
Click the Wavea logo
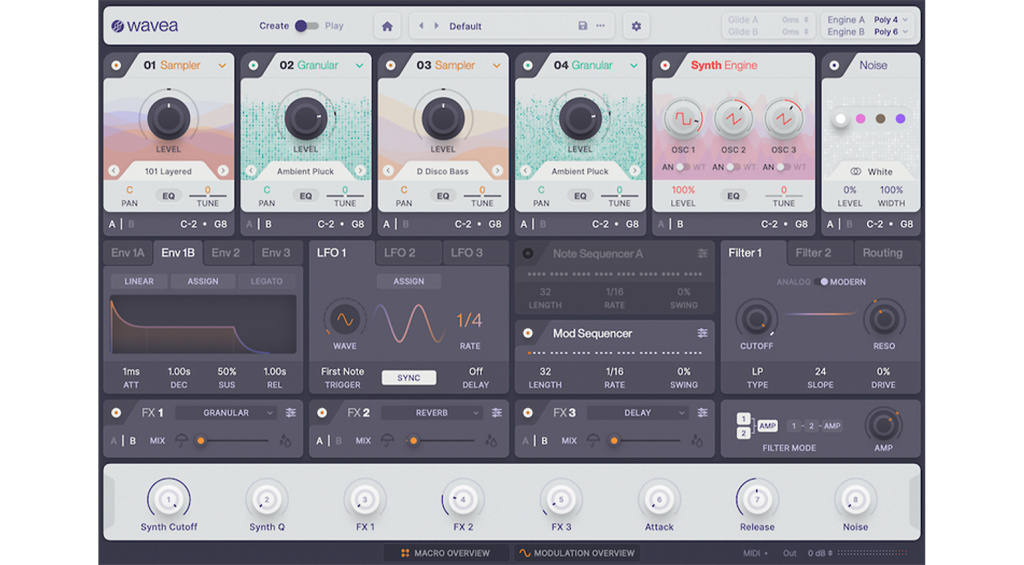pos(145,26)
